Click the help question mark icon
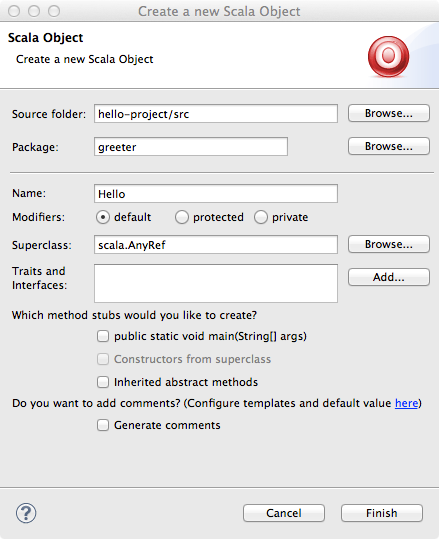Image resolution: width=439 pixels, height=539 pixels. point(26,513)
